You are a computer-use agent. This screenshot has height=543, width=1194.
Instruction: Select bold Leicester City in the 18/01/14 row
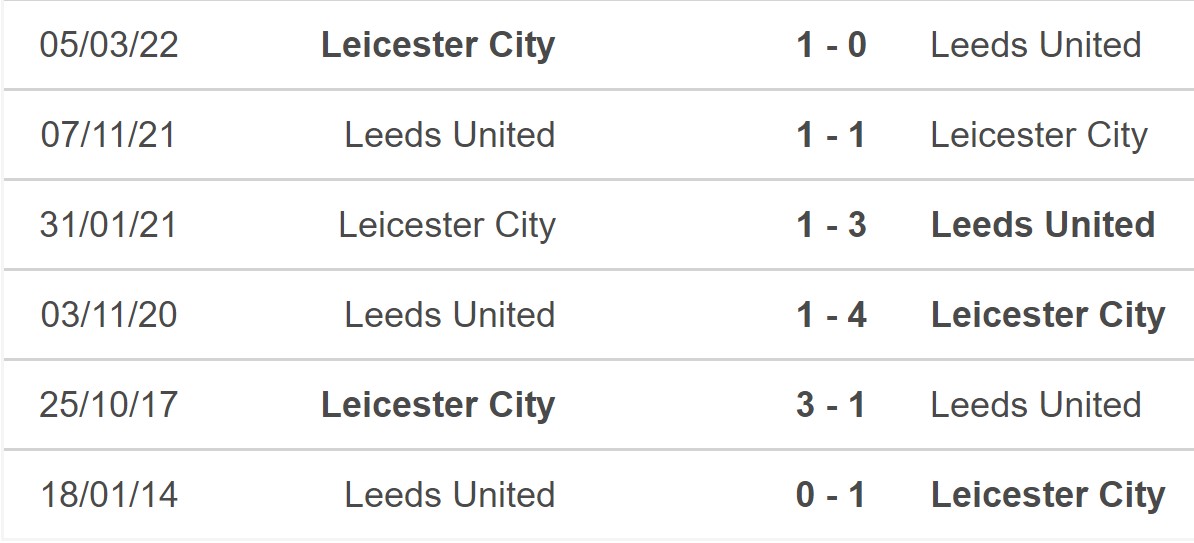click(1048, 495)
